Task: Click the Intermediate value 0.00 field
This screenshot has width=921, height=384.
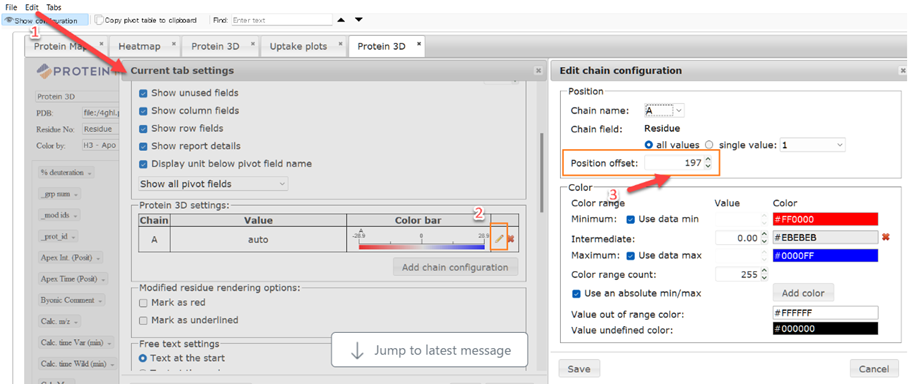Action: tap(737, 237)
